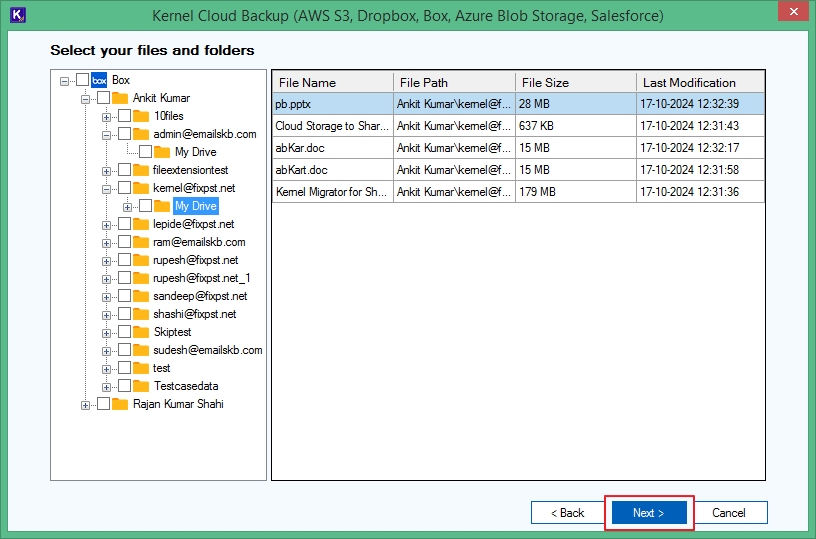Image resolution: width=816 pixels, height=539 pixels.
Task: Select the Kernel Migrator for Sh... file
Action: point(332,192)
